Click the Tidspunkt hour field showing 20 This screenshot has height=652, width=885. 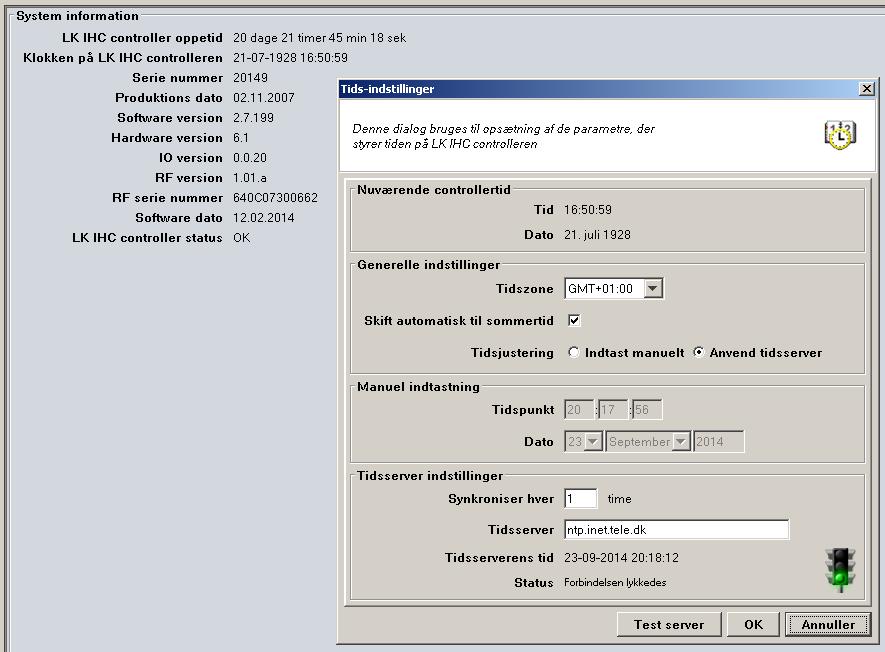click(579, 410)
